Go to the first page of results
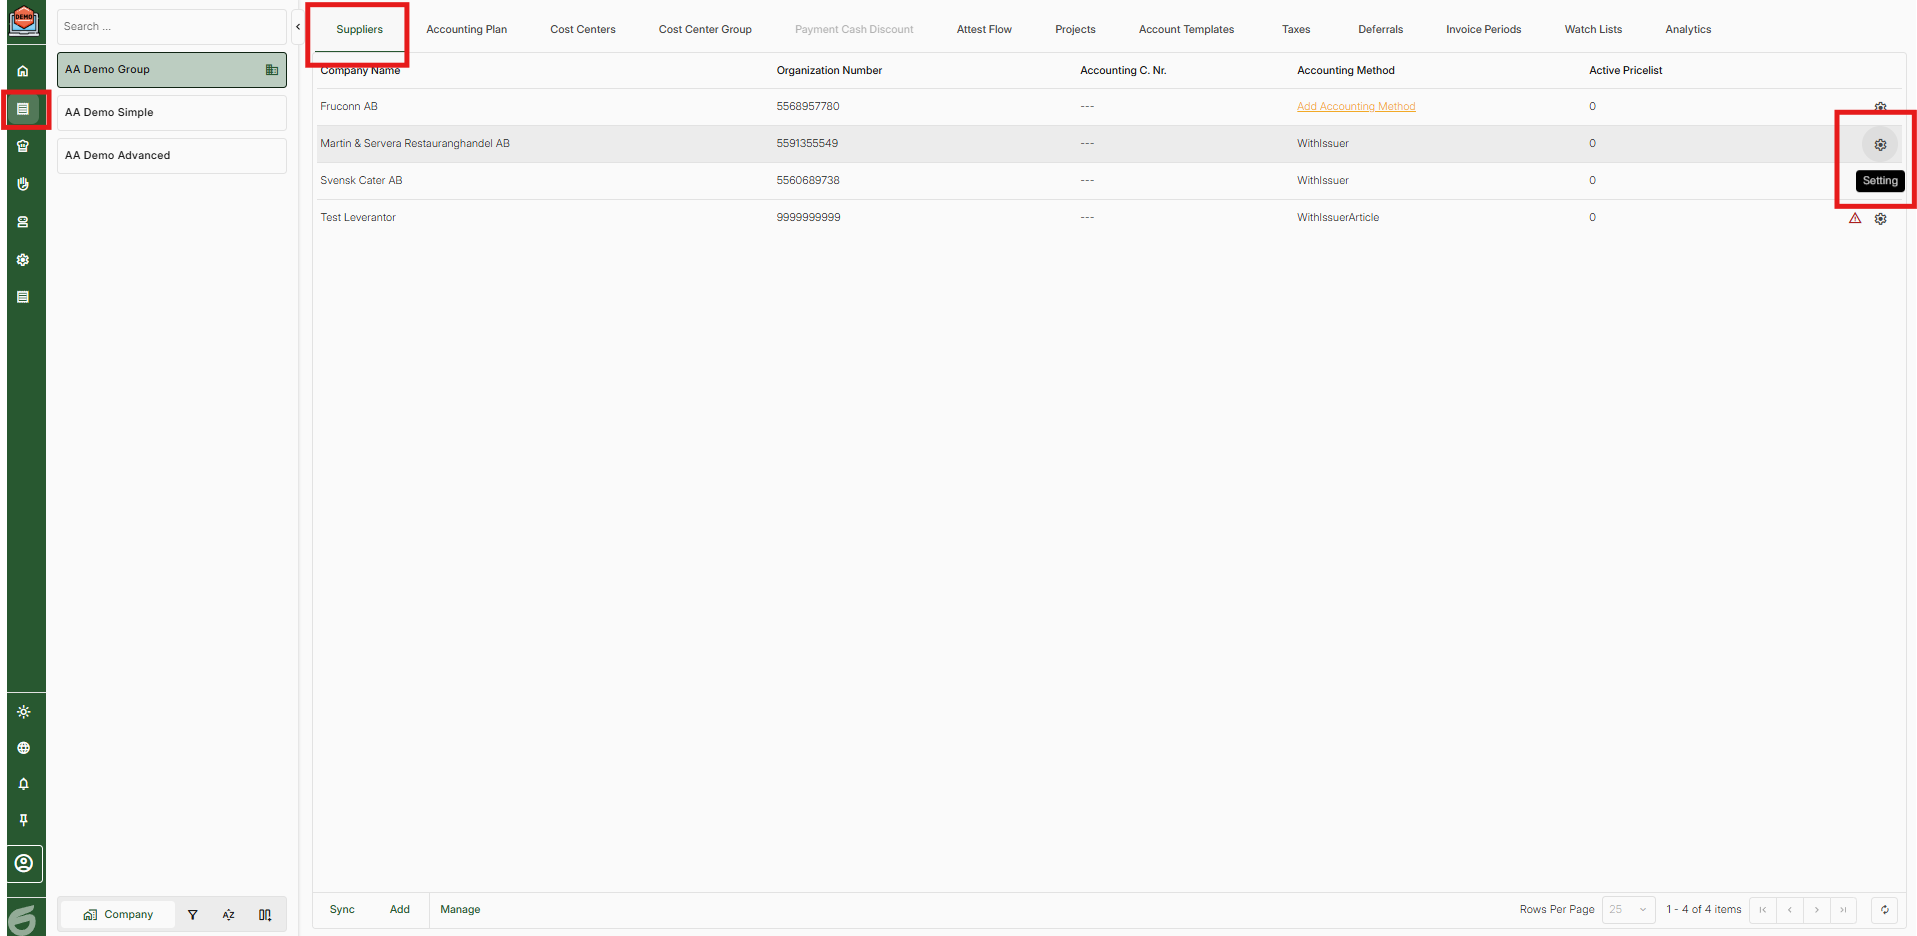 1763,910
